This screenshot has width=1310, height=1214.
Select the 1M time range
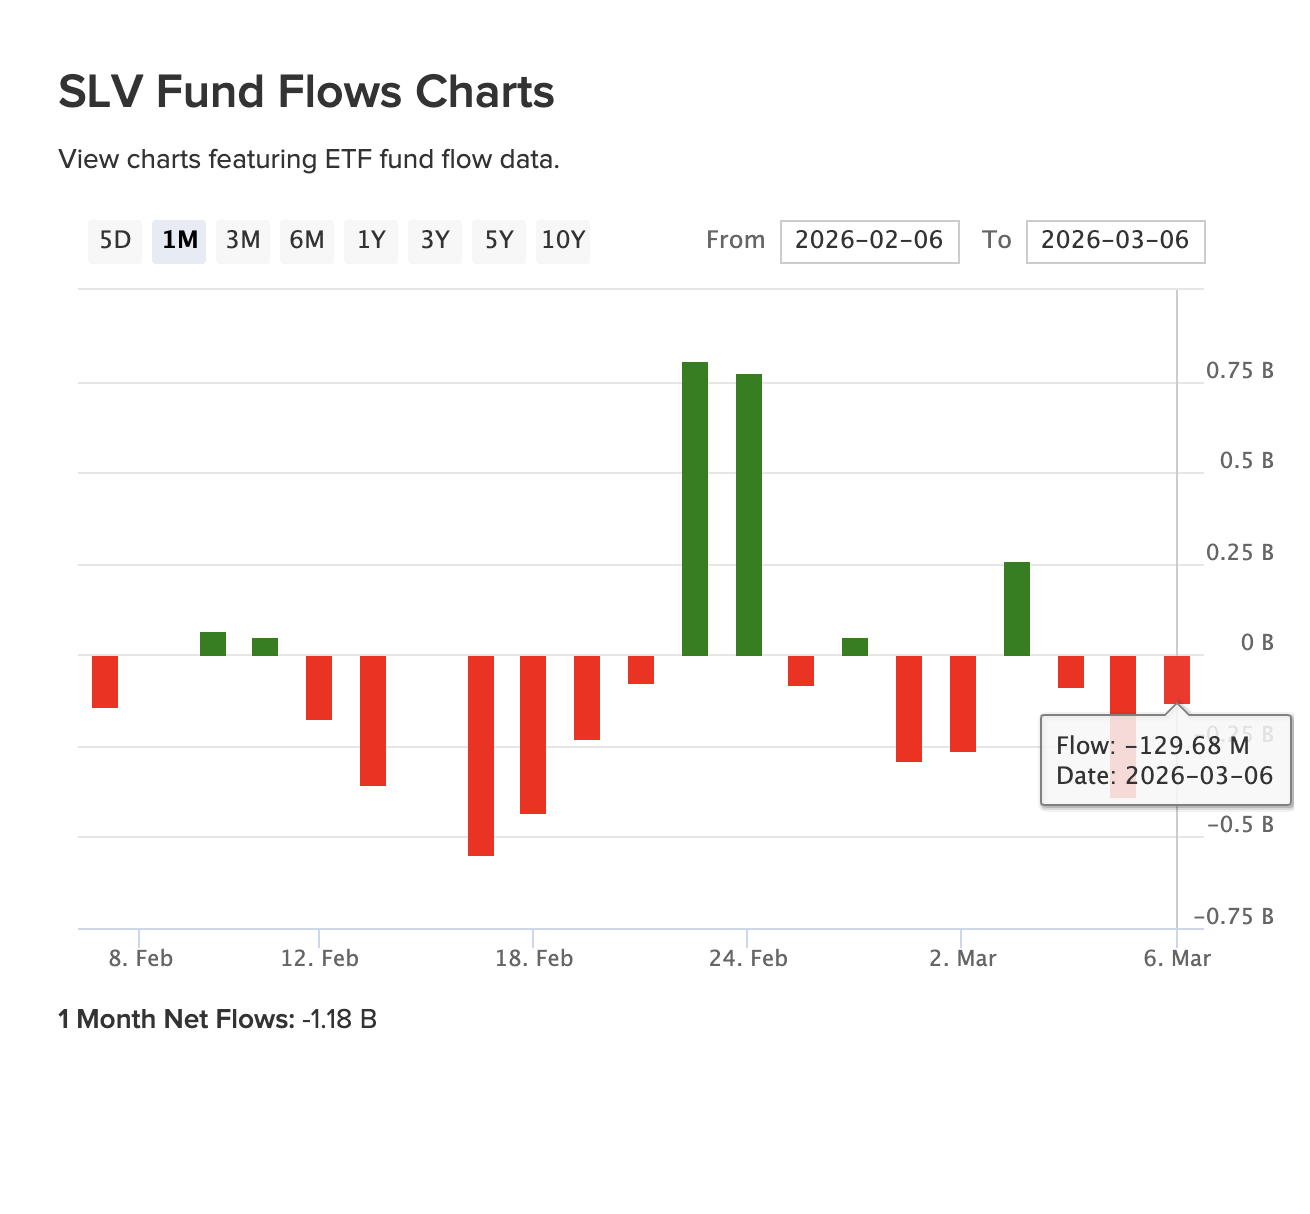pos(178,240)
